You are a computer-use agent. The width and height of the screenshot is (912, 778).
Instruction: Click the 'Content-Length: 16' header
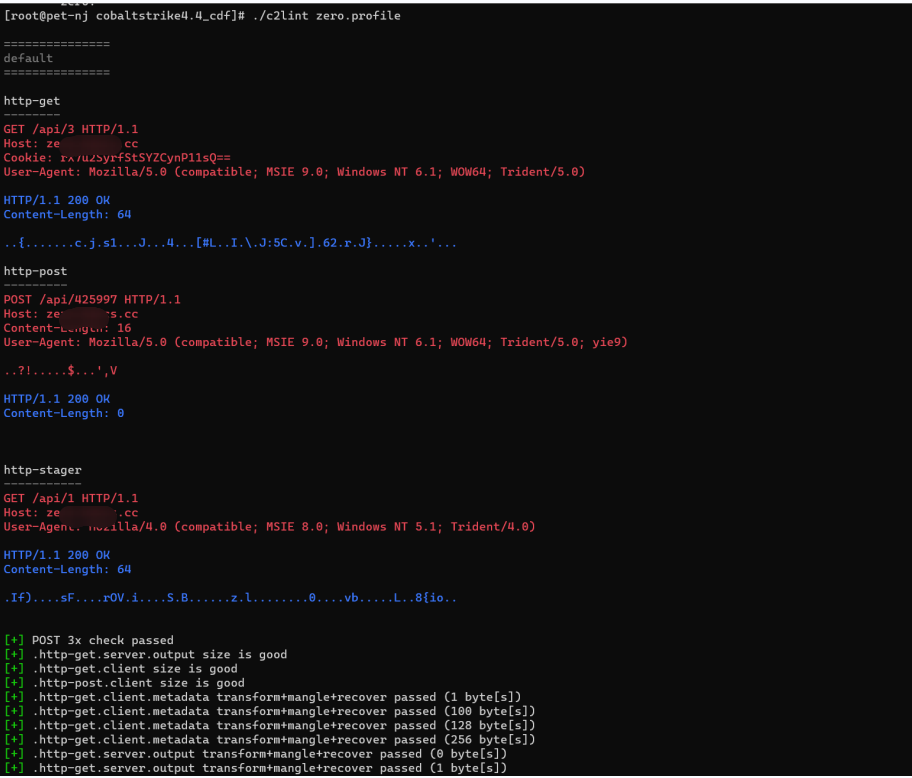[67, 328]
